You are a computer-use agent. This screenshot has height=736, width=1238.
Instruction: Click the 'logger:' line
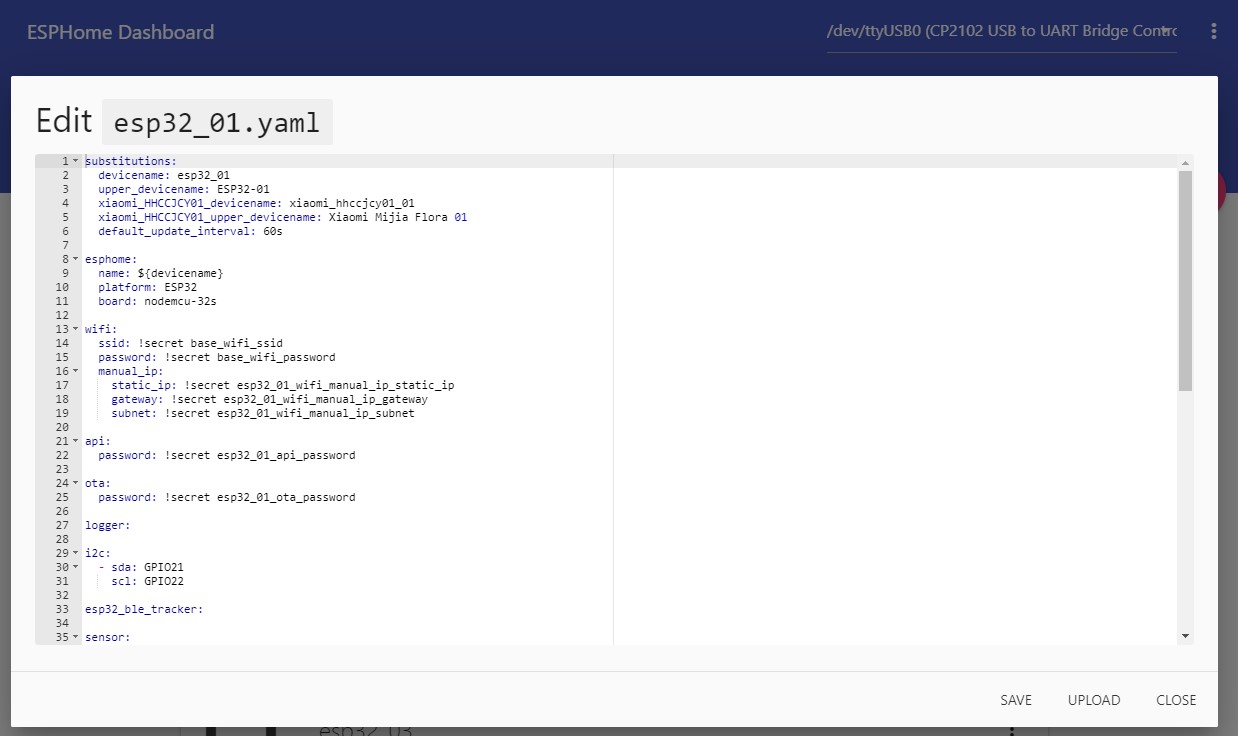[108, 525]
